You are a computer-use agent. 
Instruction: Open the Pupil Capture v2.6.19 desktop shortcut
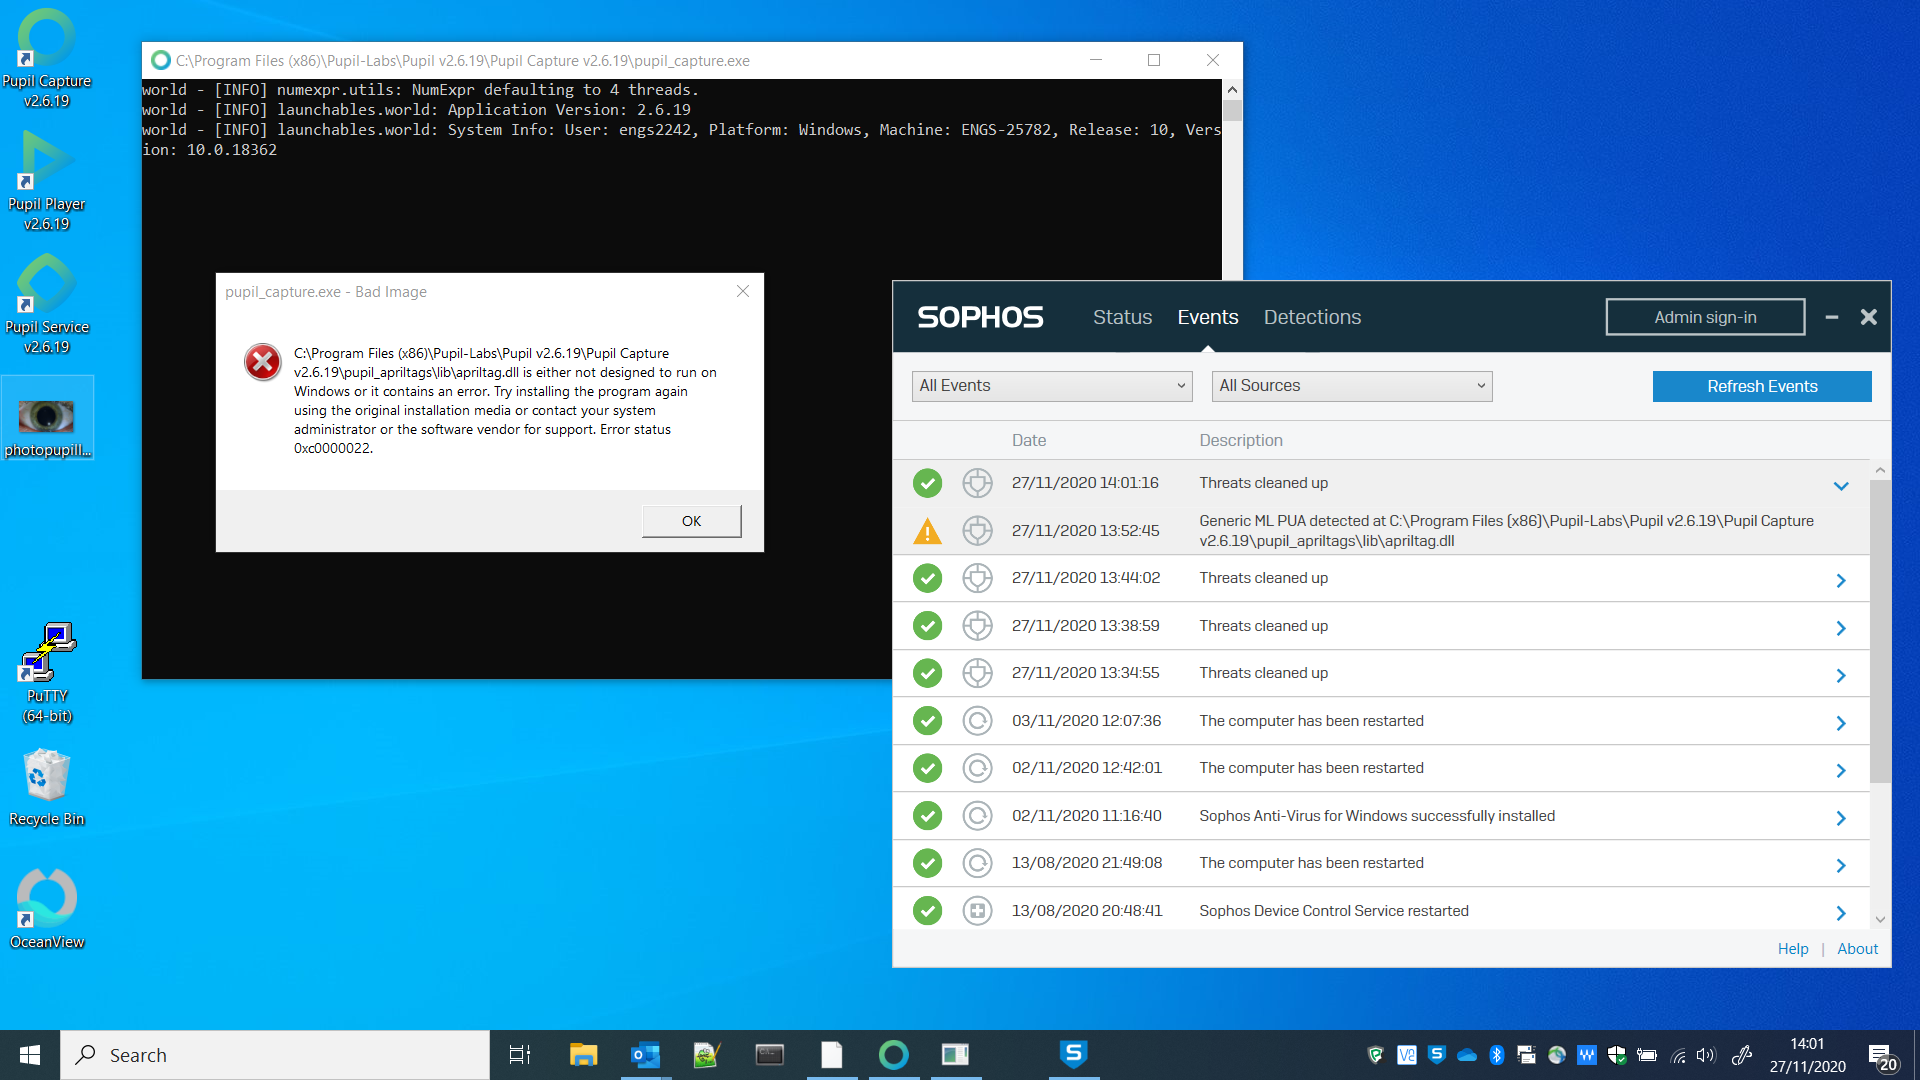point(47,59)
